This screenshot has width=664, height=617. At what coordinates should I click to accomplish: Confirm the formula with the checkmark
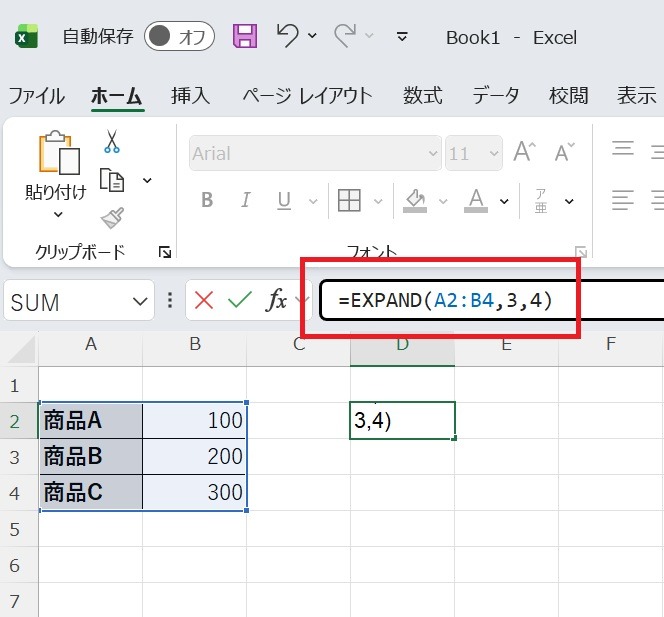pos(240,300)
